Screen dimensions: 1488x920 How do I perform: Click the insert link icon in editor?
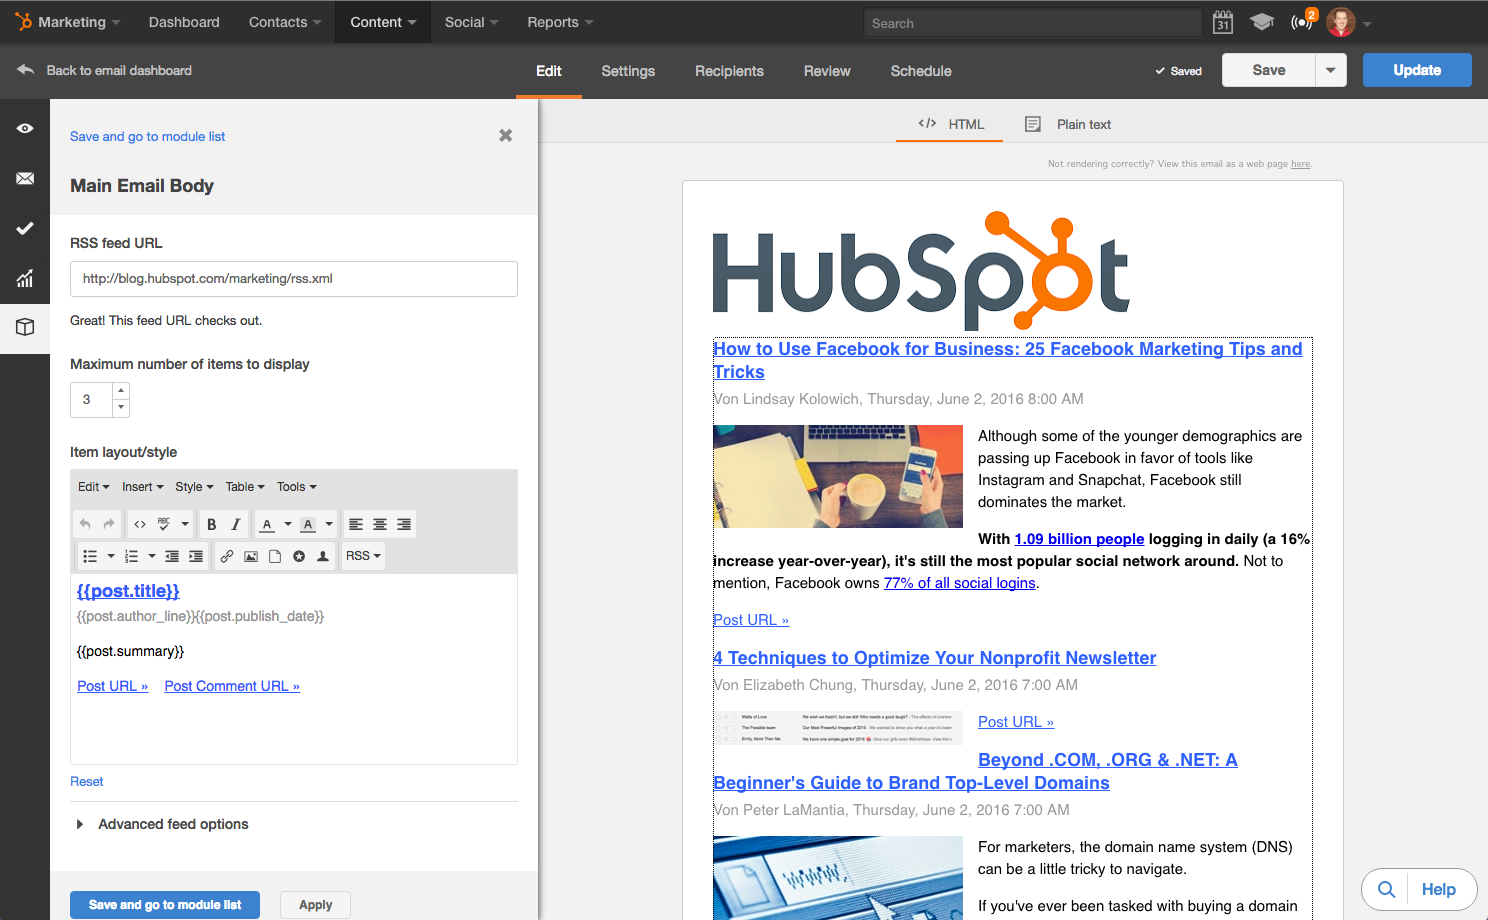click(227, 556)
